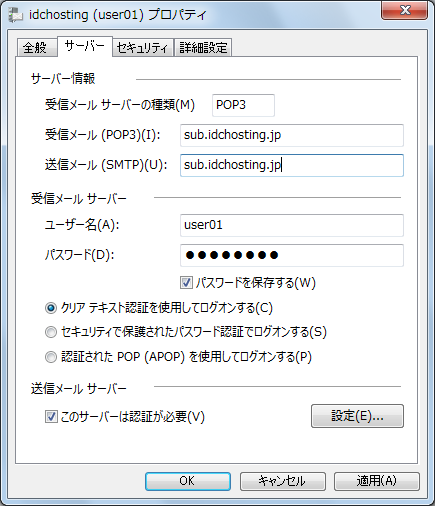Focus the パスワード input field

[292, 255]
